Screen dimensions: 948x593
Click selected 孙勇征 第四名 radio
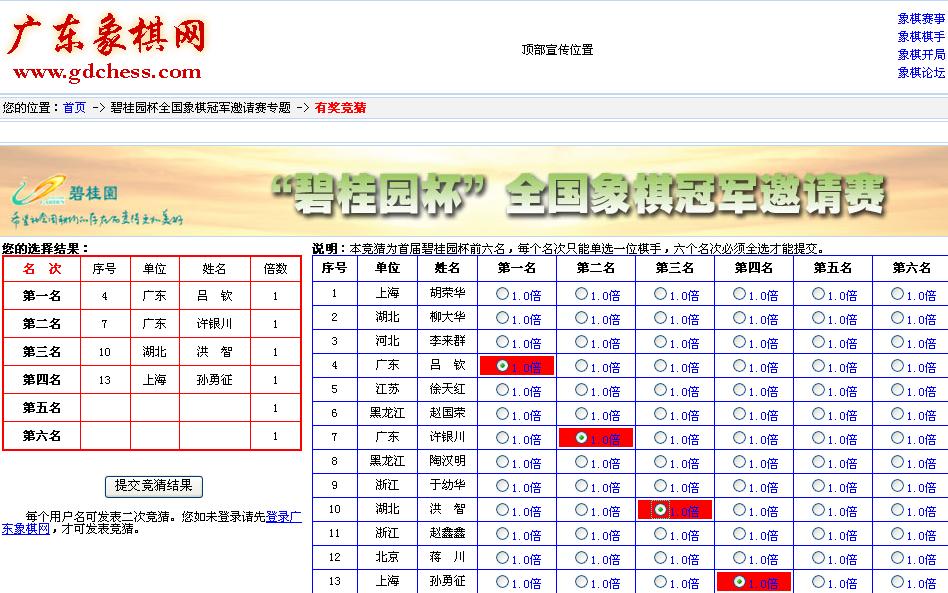(x=739, y=582)
